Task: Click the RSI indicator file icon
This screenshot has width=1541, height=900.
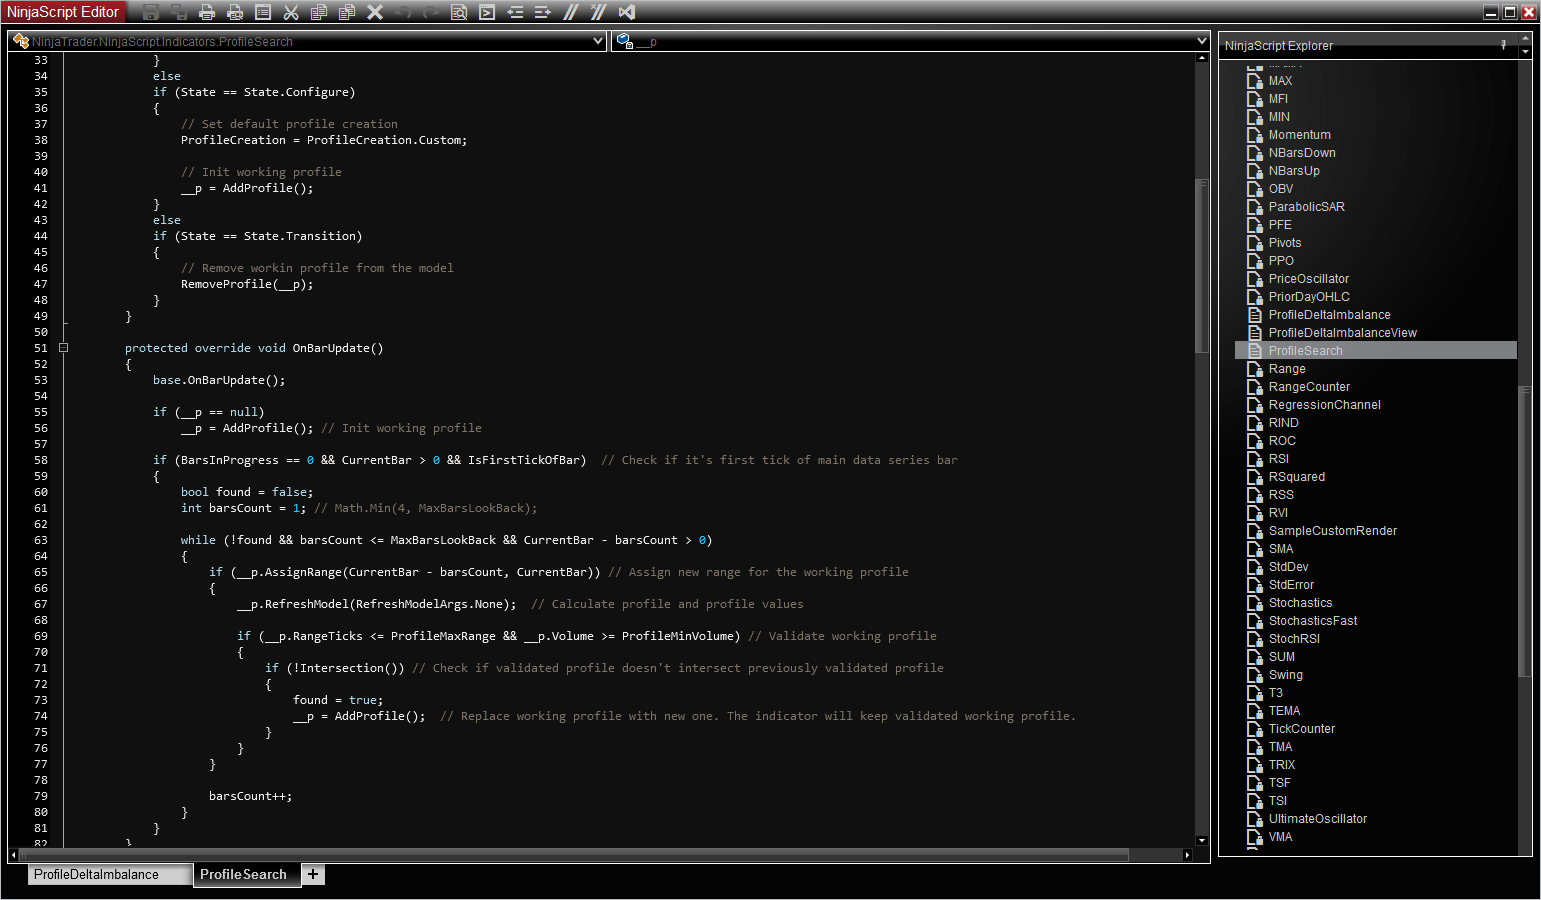Action: (1255, 459)
